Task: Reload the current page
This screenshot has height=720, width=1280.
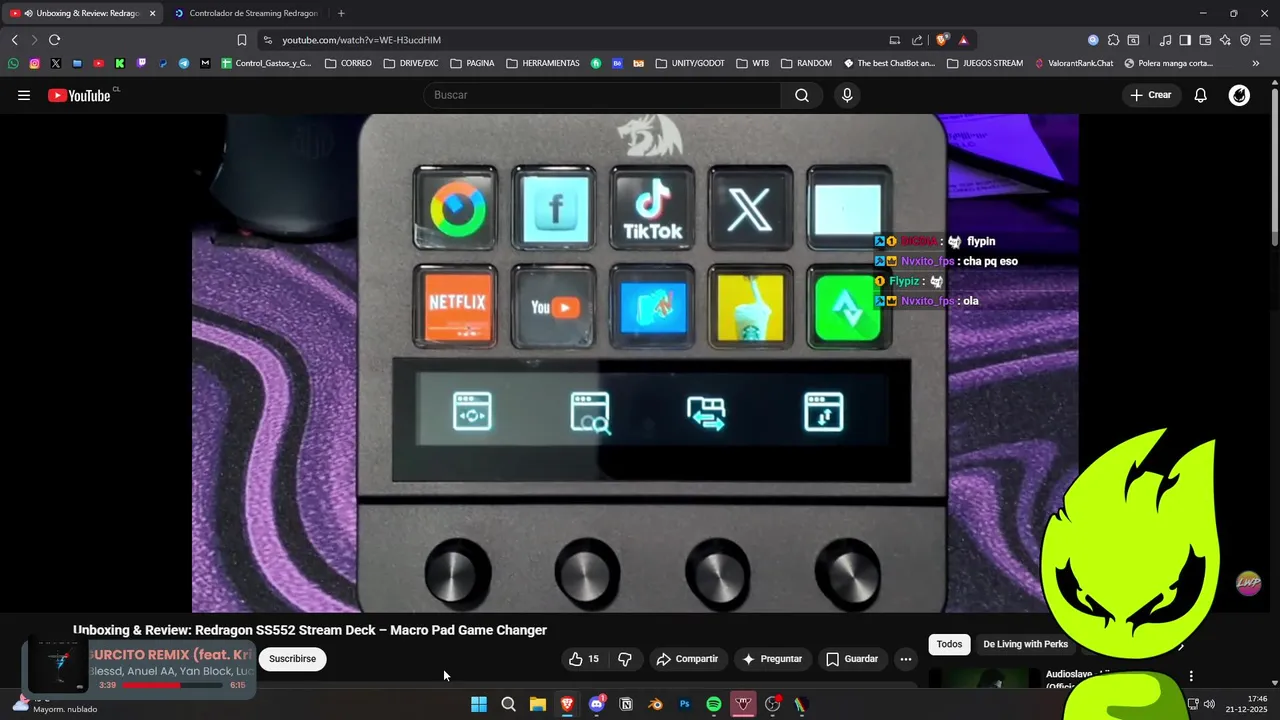Action: (x=54, y=40)
